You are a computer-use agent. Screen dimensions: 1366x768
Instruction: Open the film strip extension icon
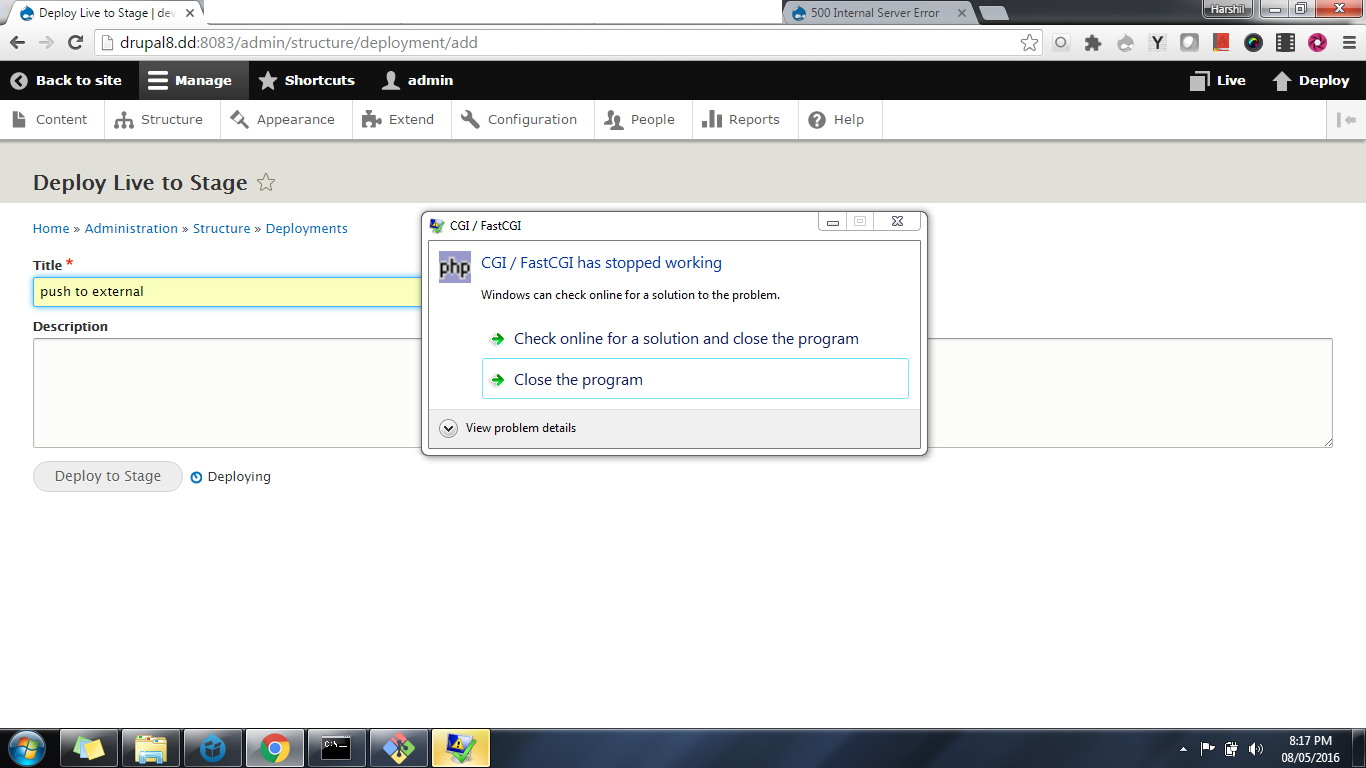pyautogui.click(x=1286, y=42)
